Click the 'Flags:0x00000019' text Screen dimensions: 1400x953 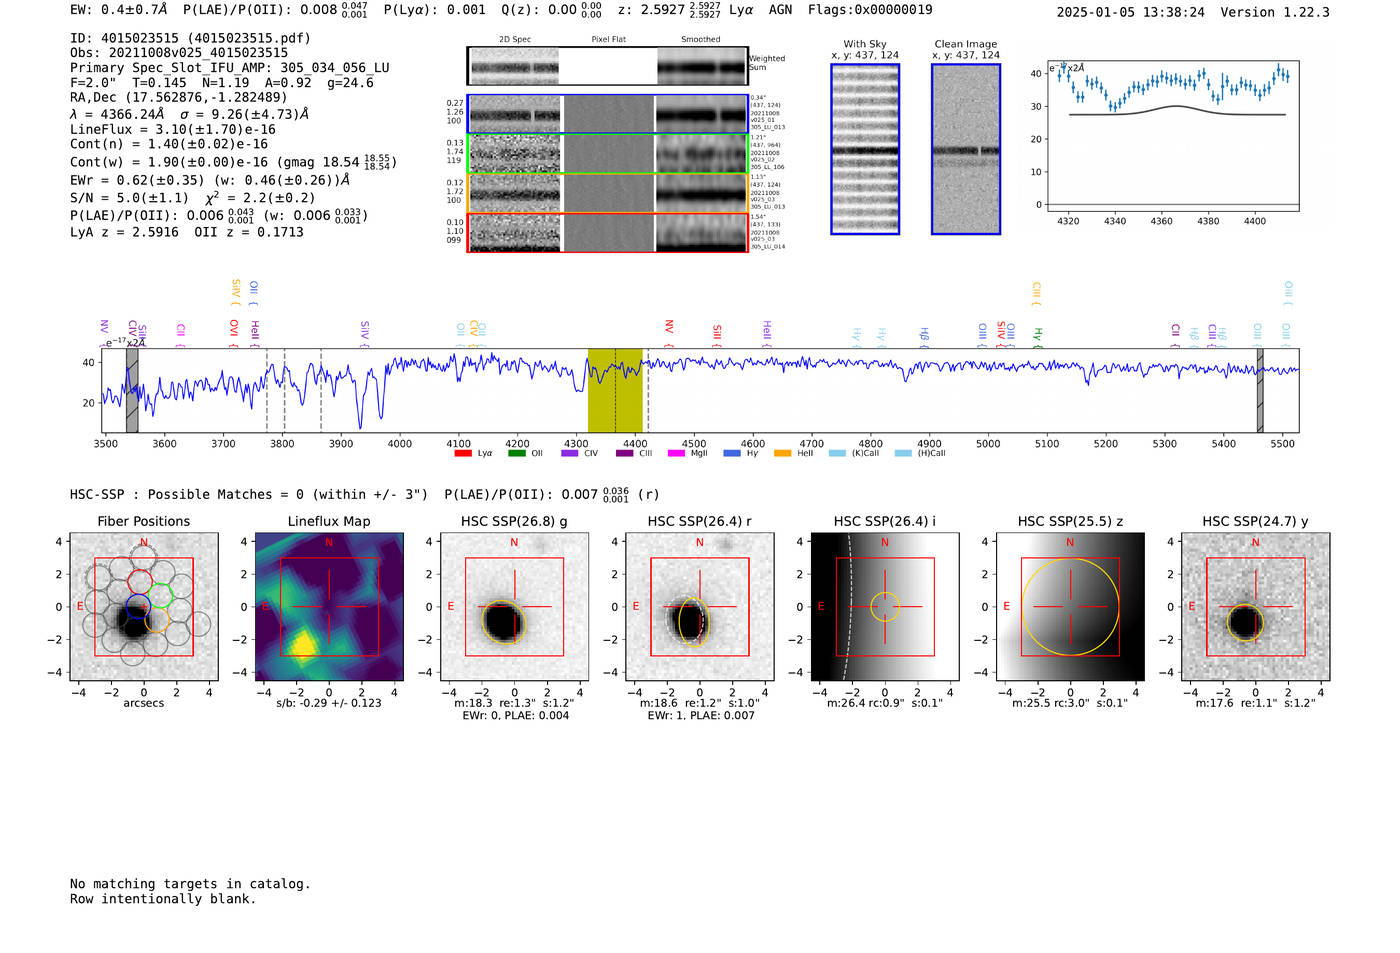pos(870,10)
